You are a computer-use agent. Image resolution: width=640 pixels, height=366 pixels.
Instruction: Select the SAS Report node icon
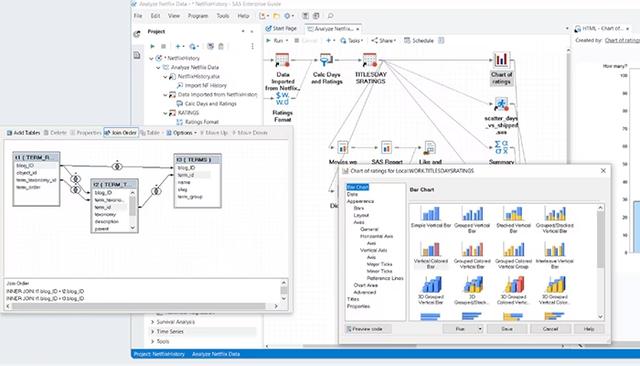tap(386, 147)
